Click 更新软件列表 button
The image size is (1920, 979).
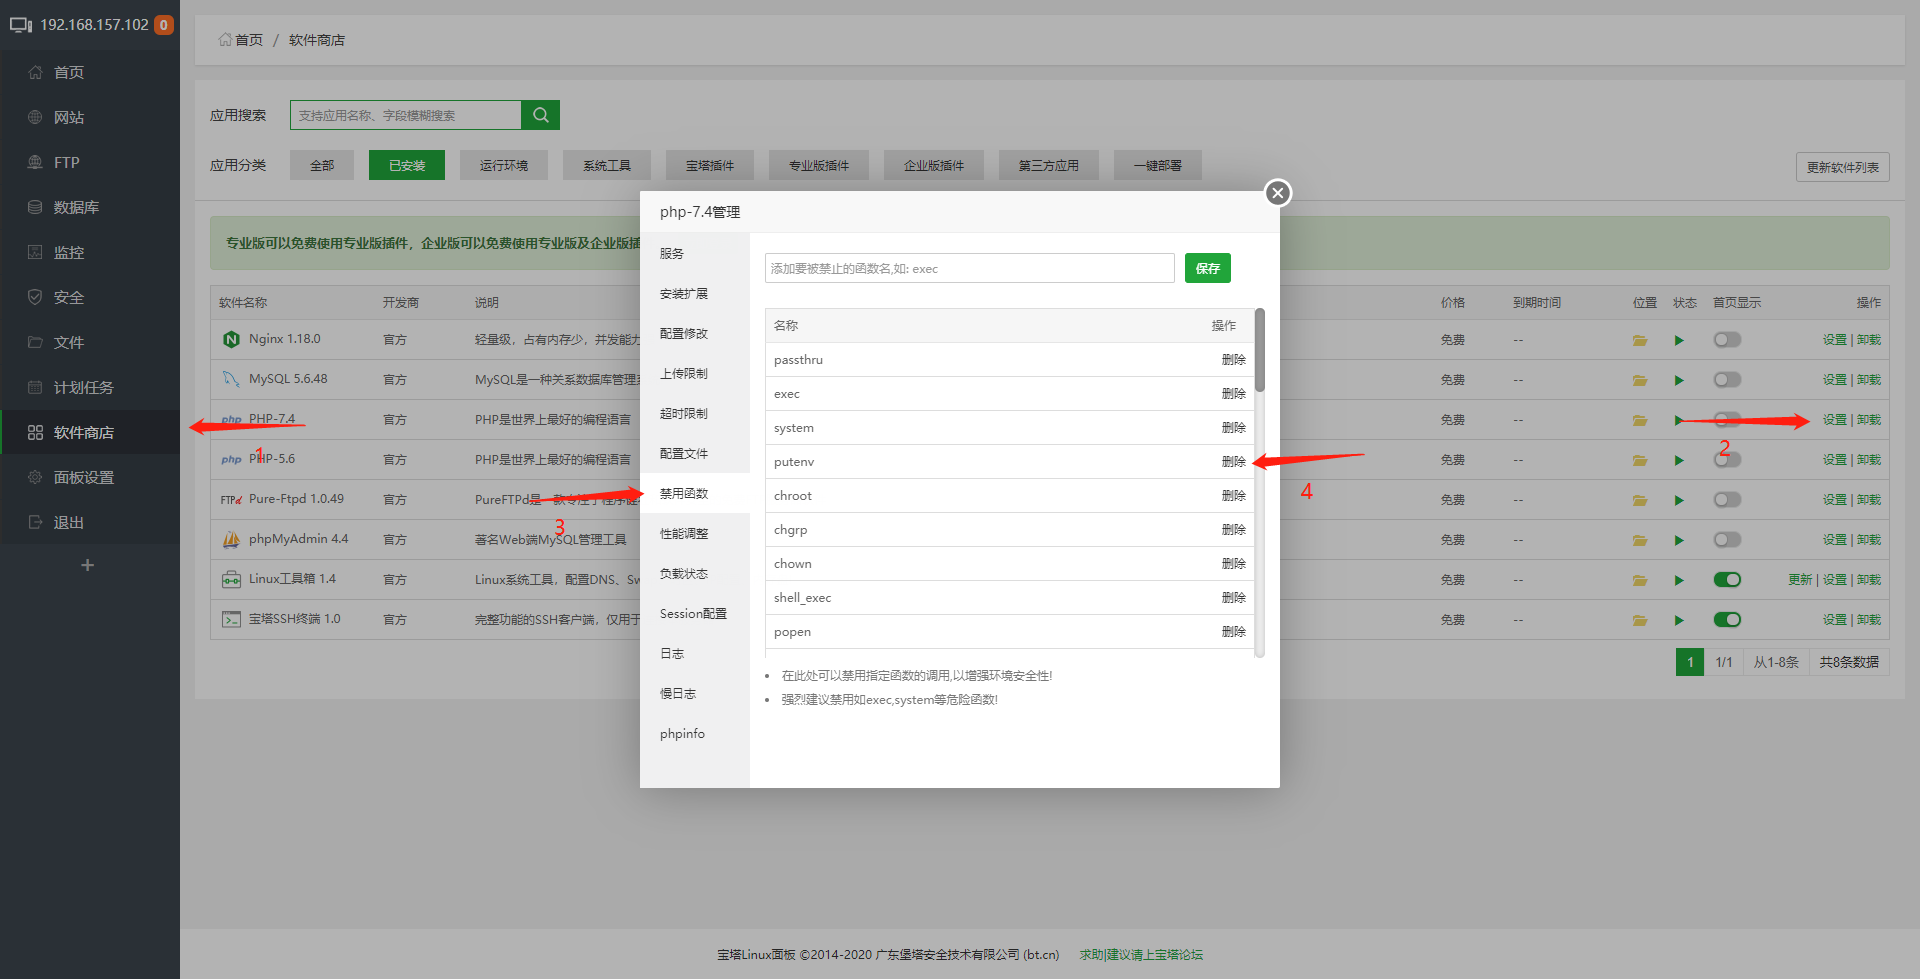coord(1842,167)
